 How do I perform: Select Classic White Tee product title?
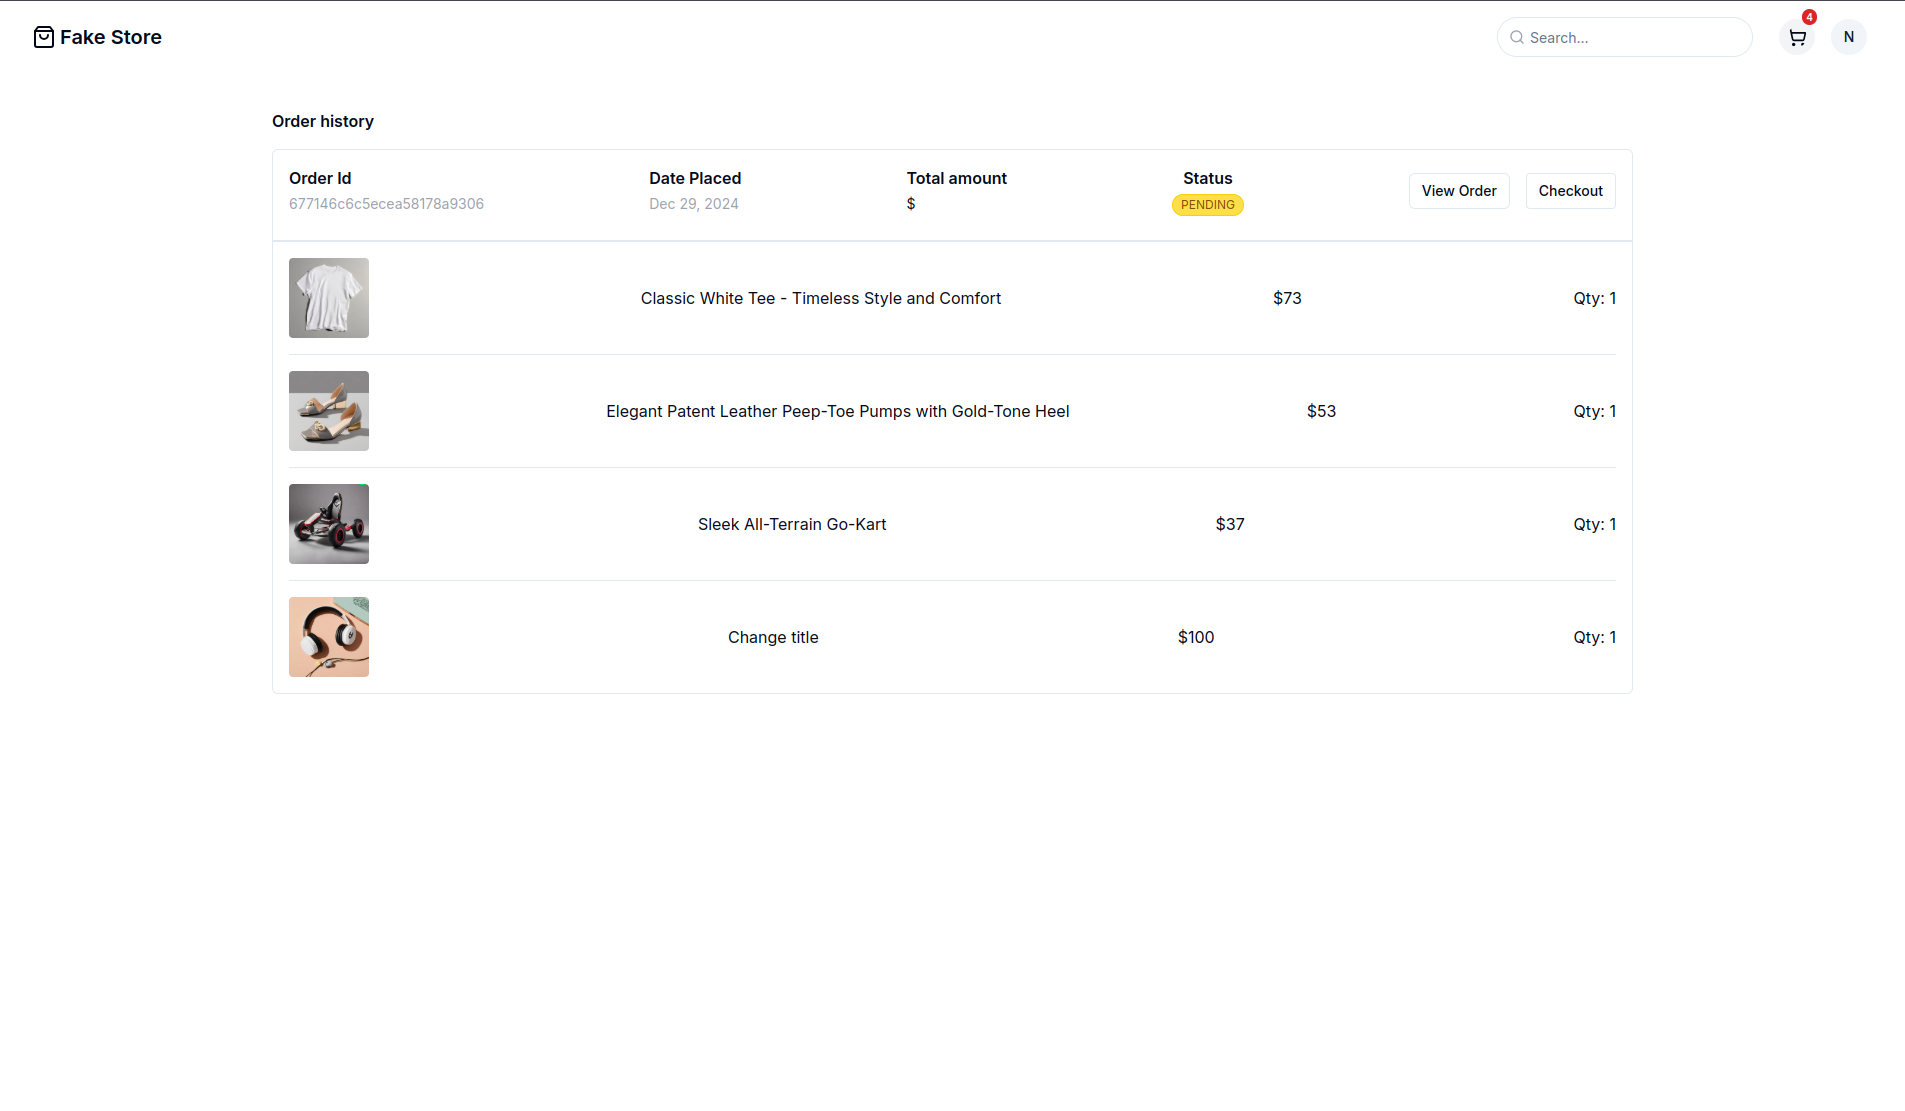[x=820, y=298]
